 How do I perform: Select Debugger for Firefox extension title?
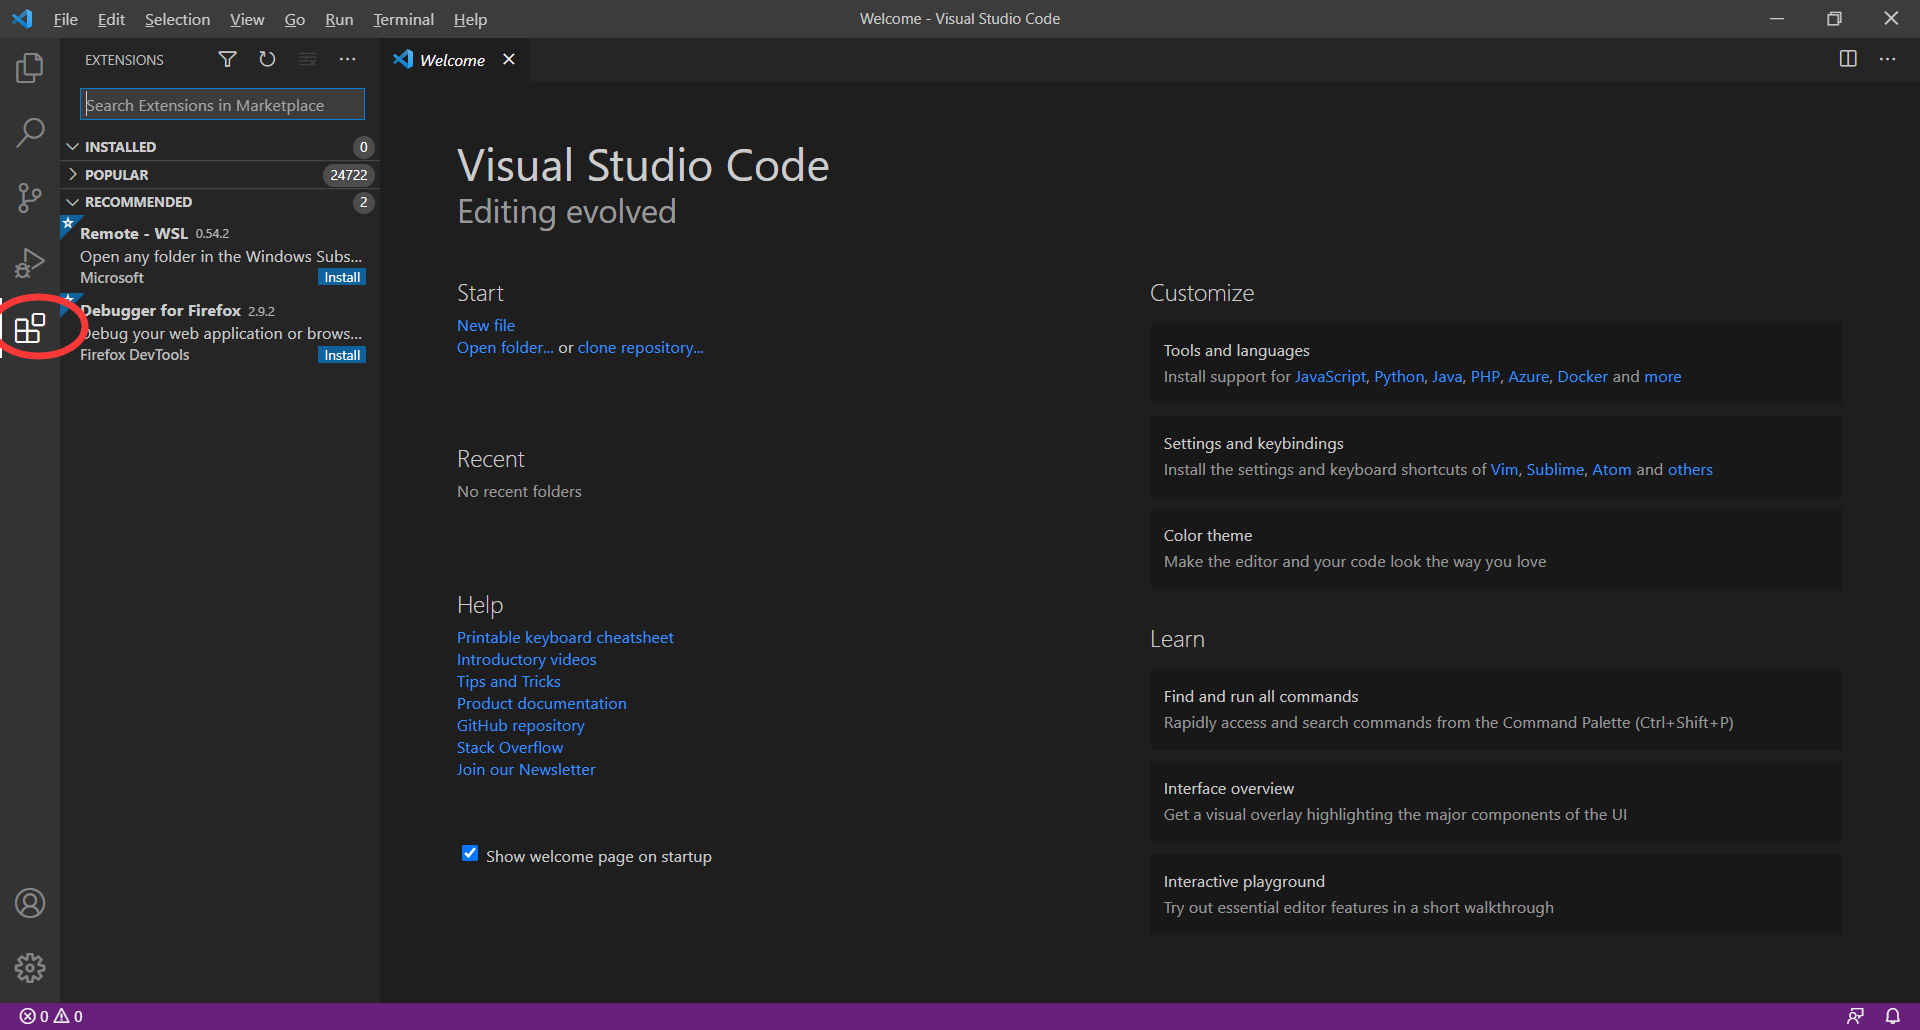click(161, 310)
